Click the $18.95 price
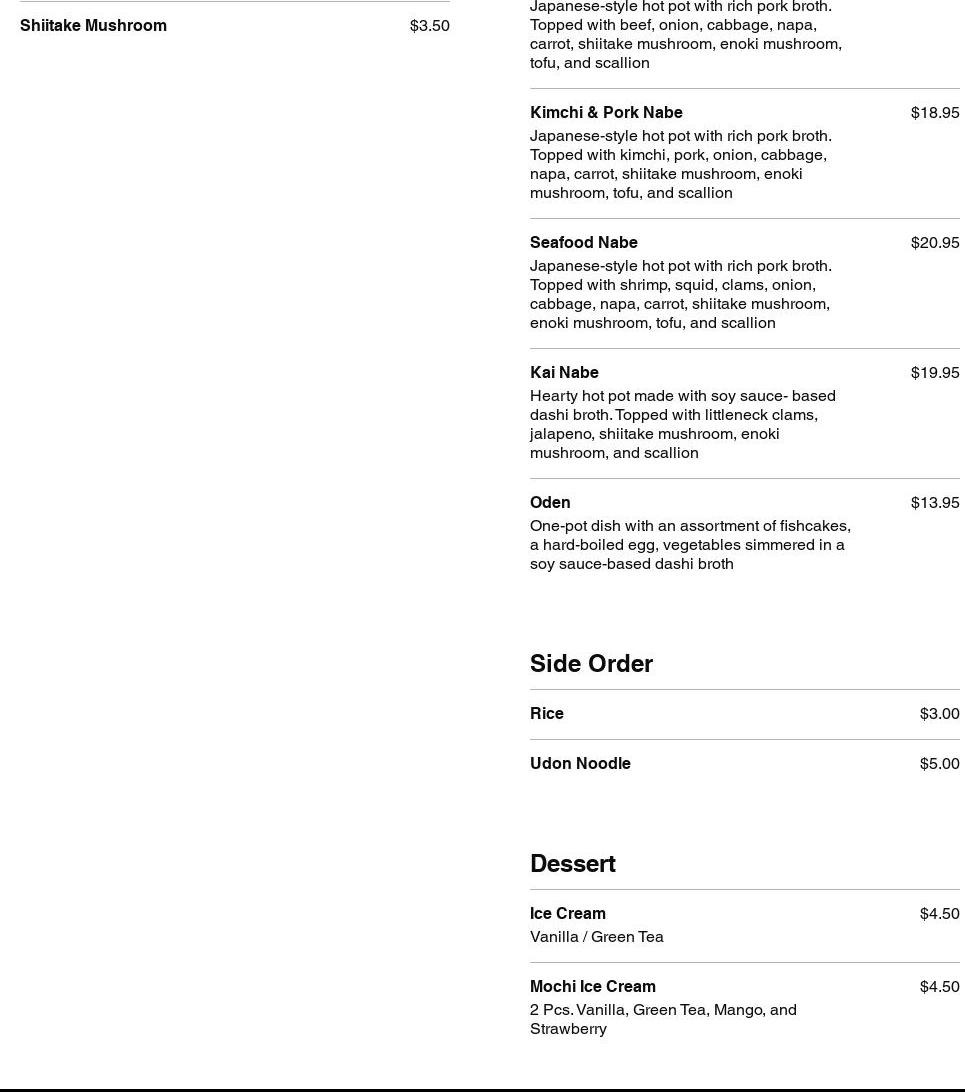Screen dimensions: 965x1092 point(934,112)
